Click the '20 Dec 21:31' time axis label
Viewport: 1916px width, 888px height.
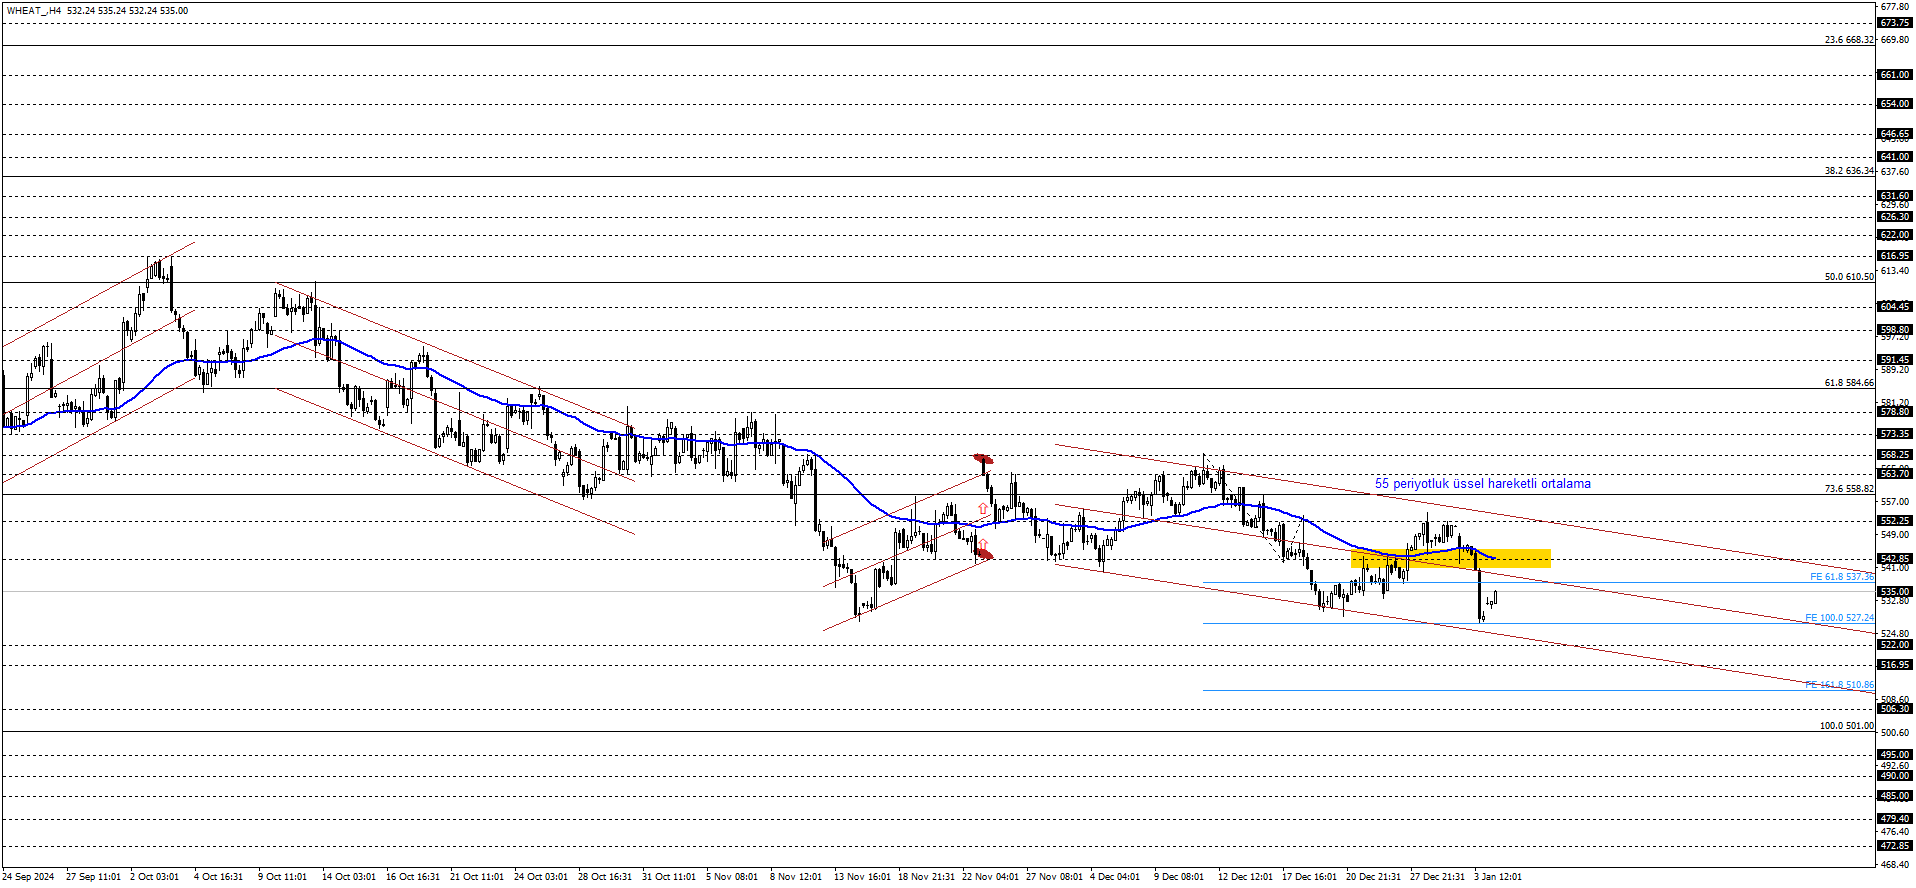(x=1373, y=877)
